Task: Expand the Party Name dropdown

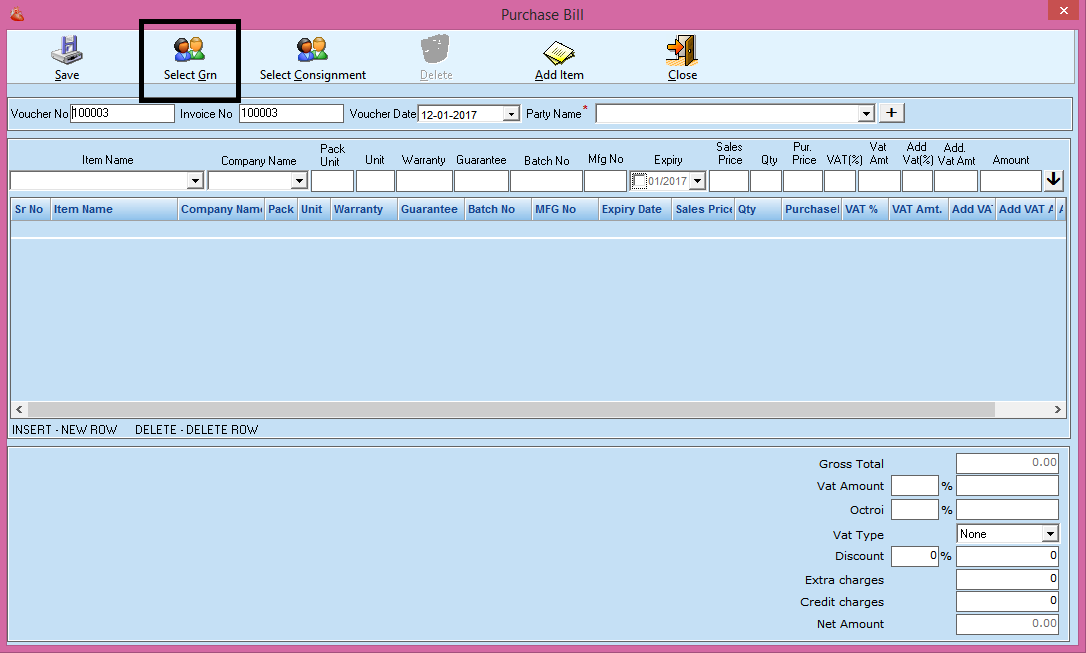Action: point(866,114)
